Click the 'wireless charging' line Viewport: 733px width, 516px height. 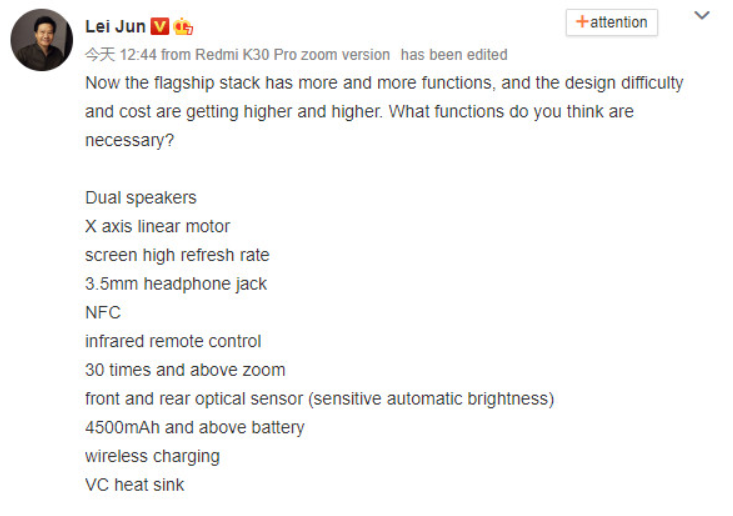(152, 456)
